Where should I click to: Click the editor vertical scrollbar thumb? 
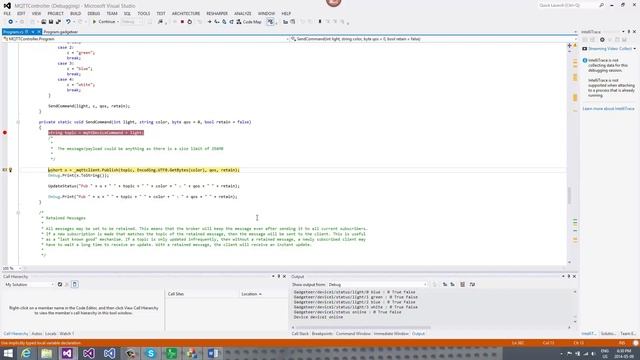coord(569,195)
